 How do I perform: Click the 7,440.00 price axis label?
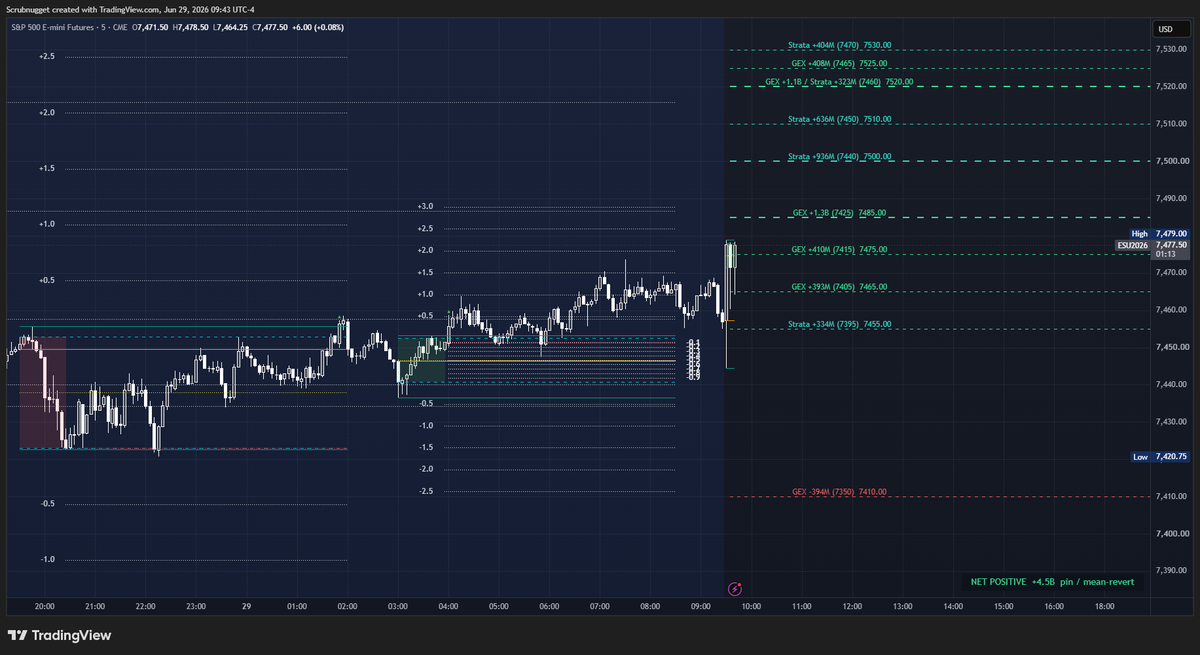point(1171,384)
